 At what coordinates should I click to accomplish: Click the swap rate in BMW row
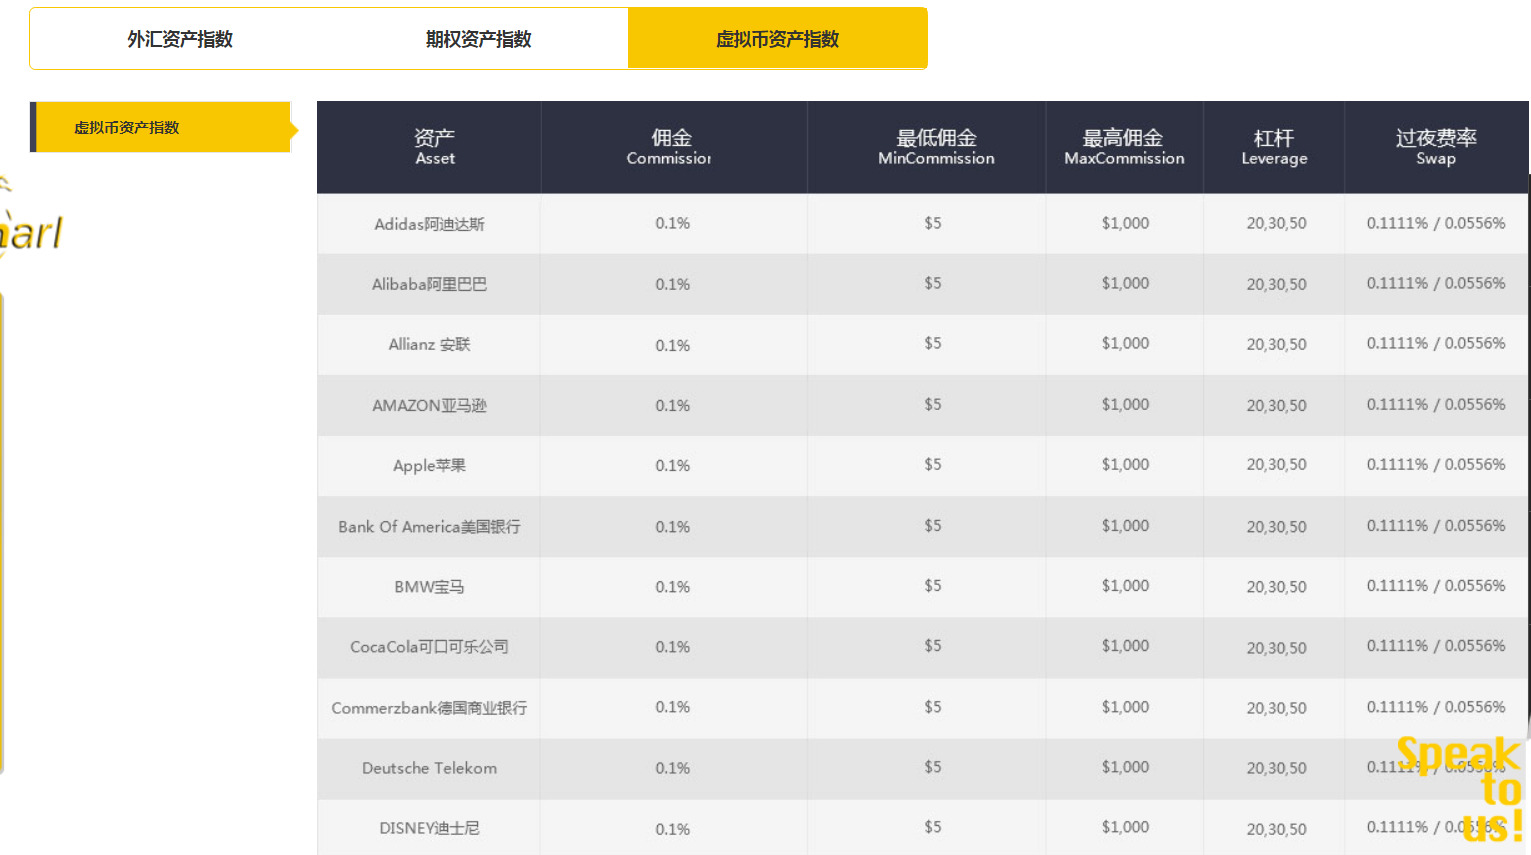pos(1436,585)
